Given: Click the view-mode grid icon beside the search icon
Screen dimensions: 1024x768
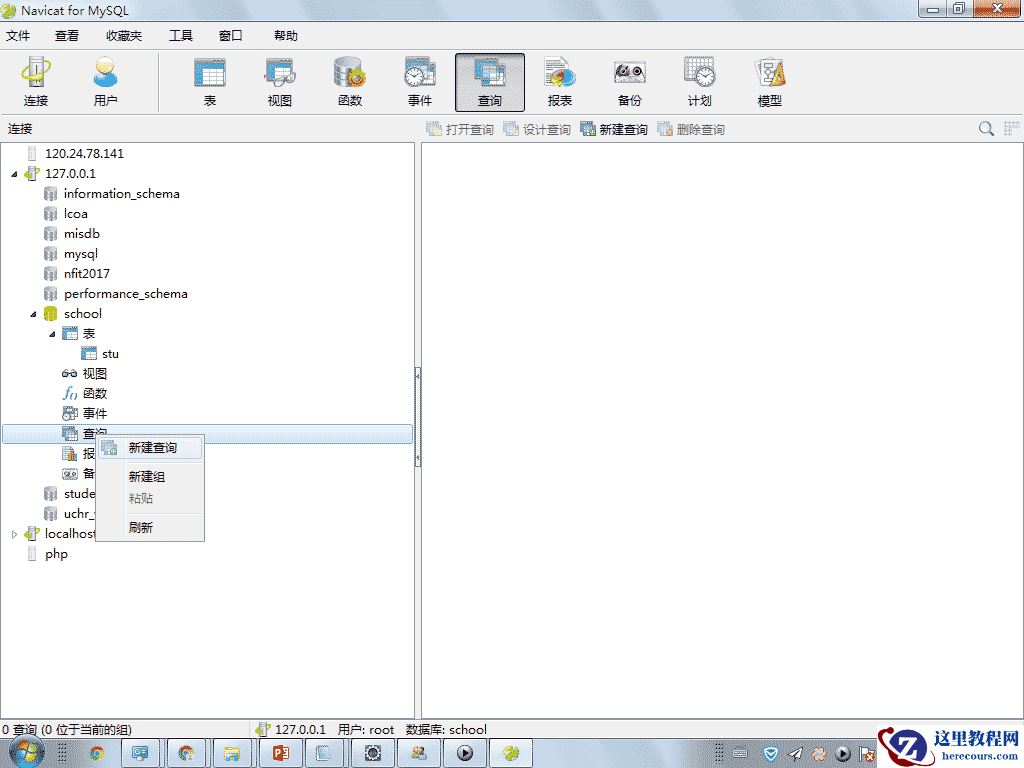Looking at the screenshot, I should [1012, 129].
